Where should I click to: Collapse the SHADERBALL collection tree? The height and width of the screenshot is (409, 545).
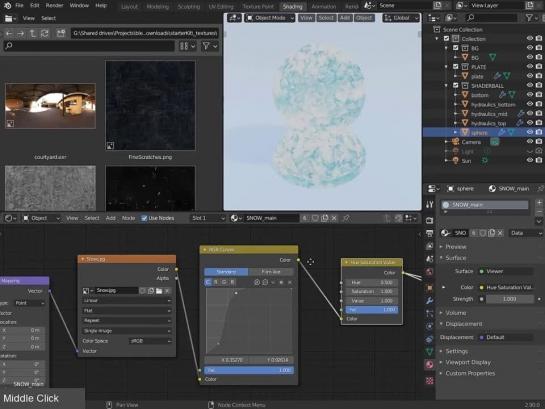tap(447, 85)
